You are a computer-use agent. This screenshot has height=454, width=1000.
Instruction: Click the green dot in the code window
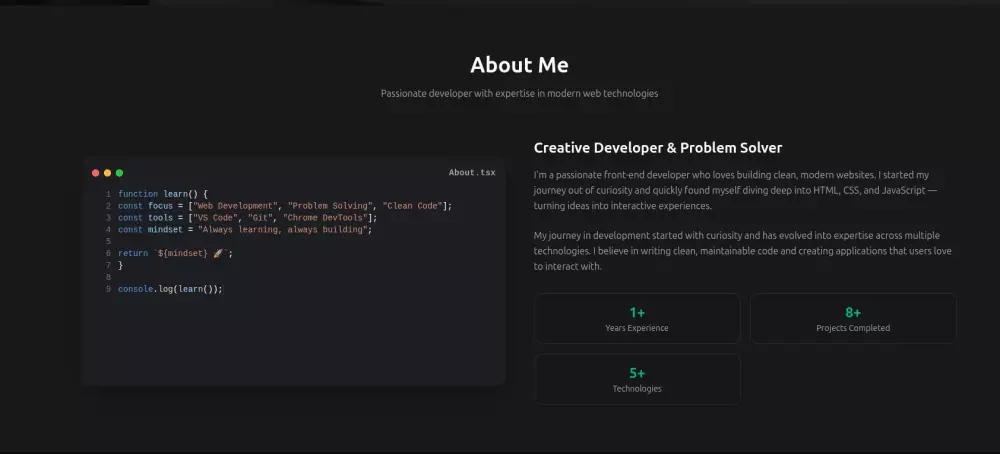click(x=120, y=173)
